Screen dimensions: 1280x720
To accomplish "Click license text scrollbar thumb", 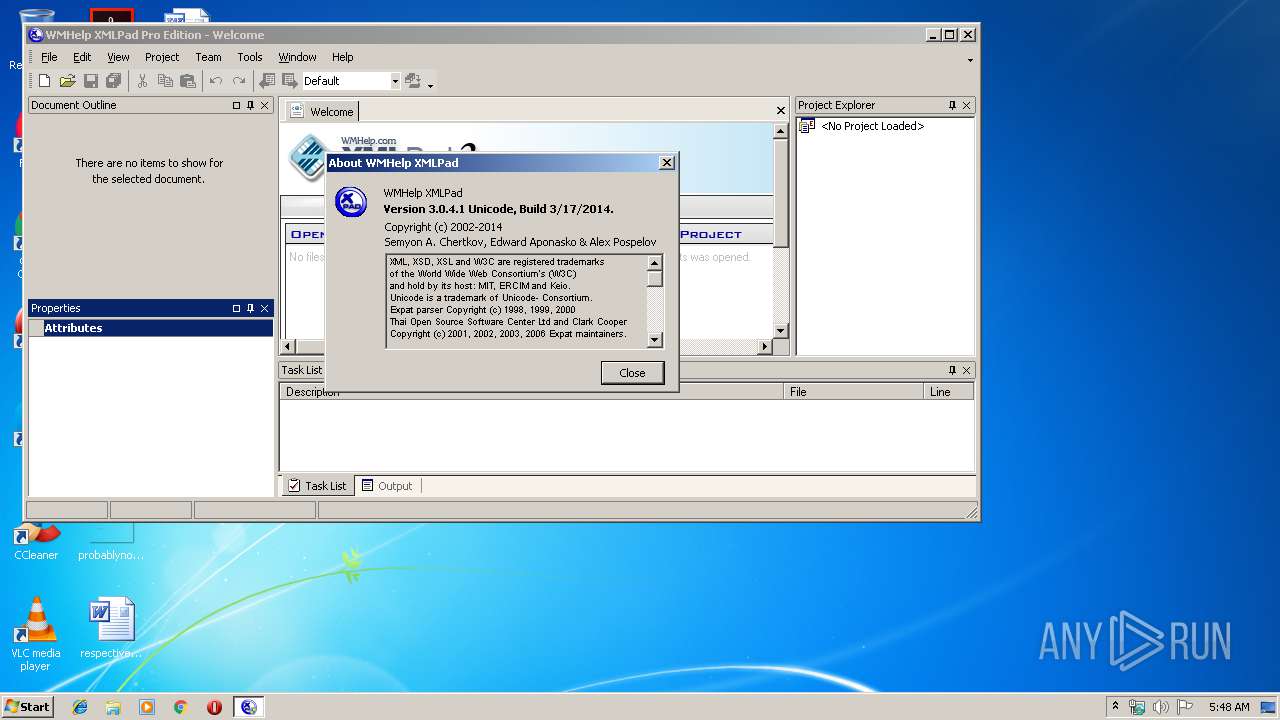I will [655, 279].
